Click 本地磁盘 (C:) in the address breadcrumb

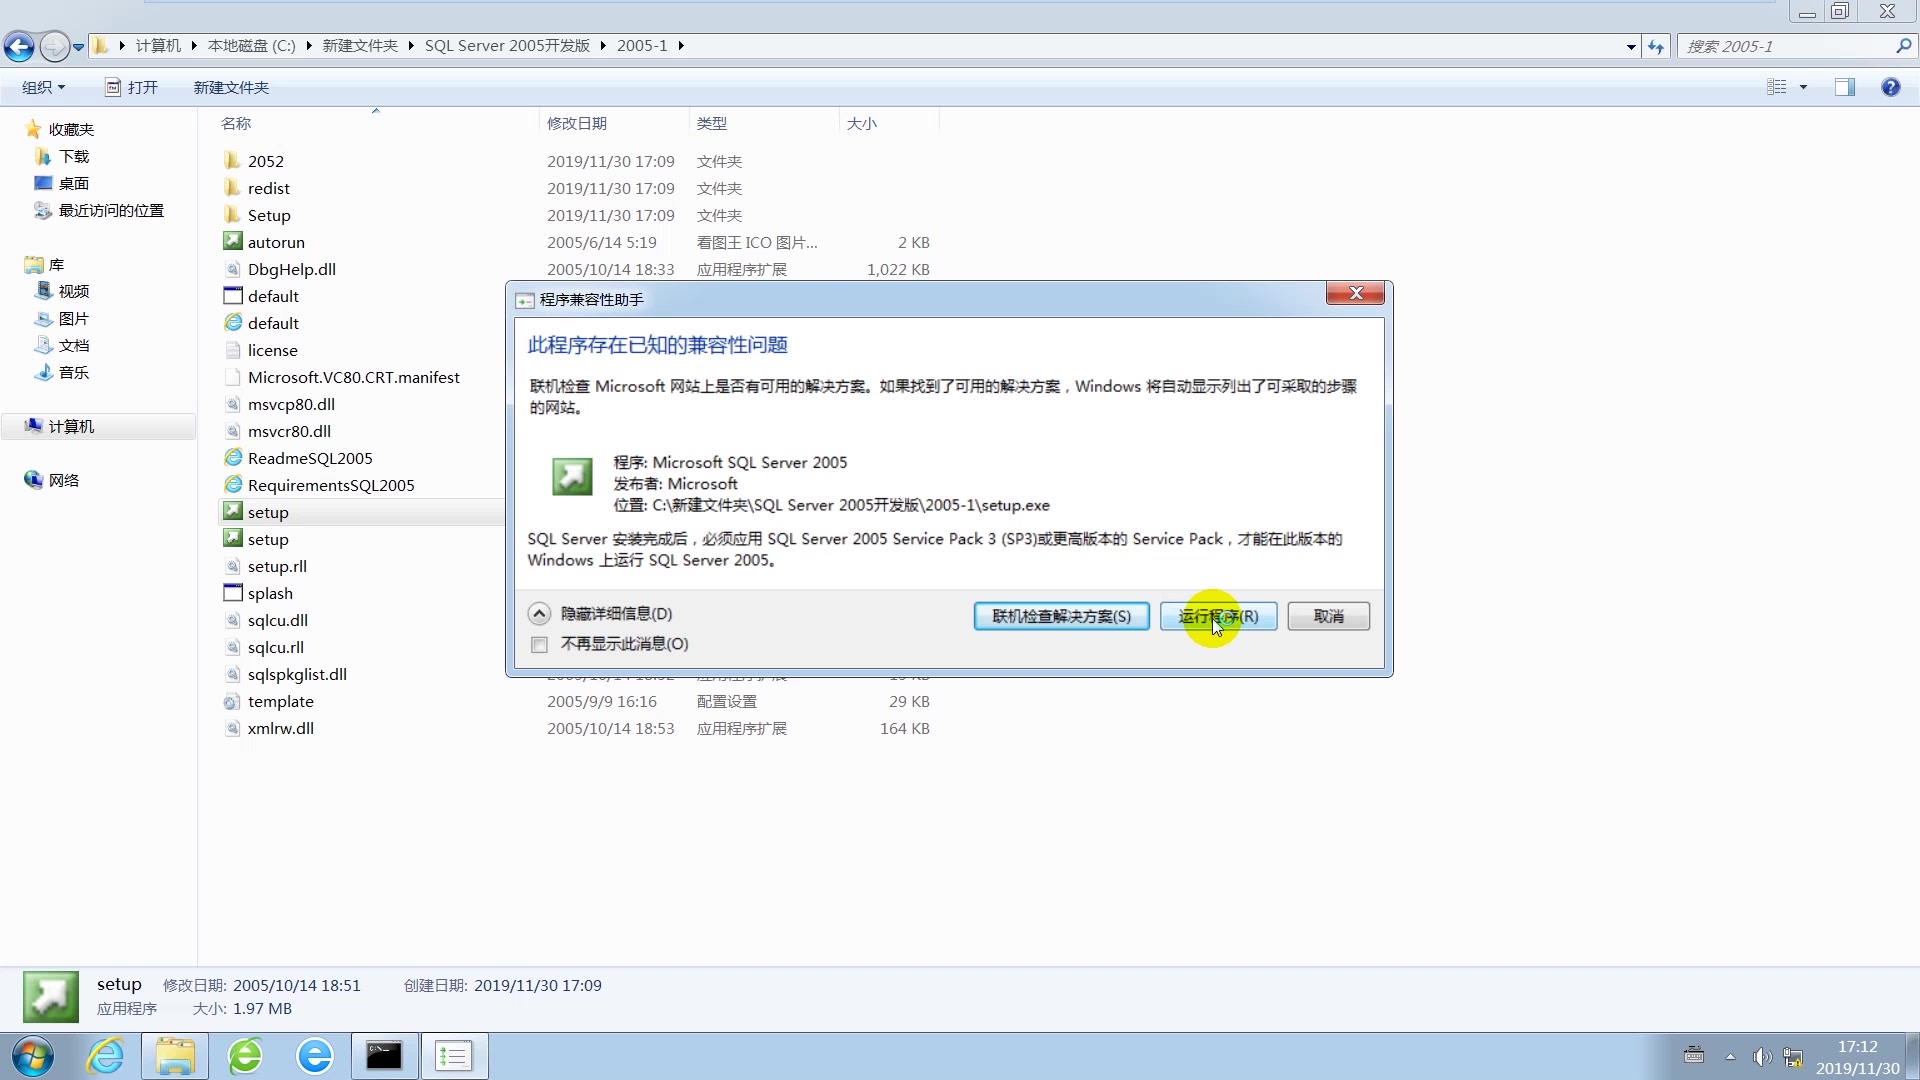(x=251, y=46)
